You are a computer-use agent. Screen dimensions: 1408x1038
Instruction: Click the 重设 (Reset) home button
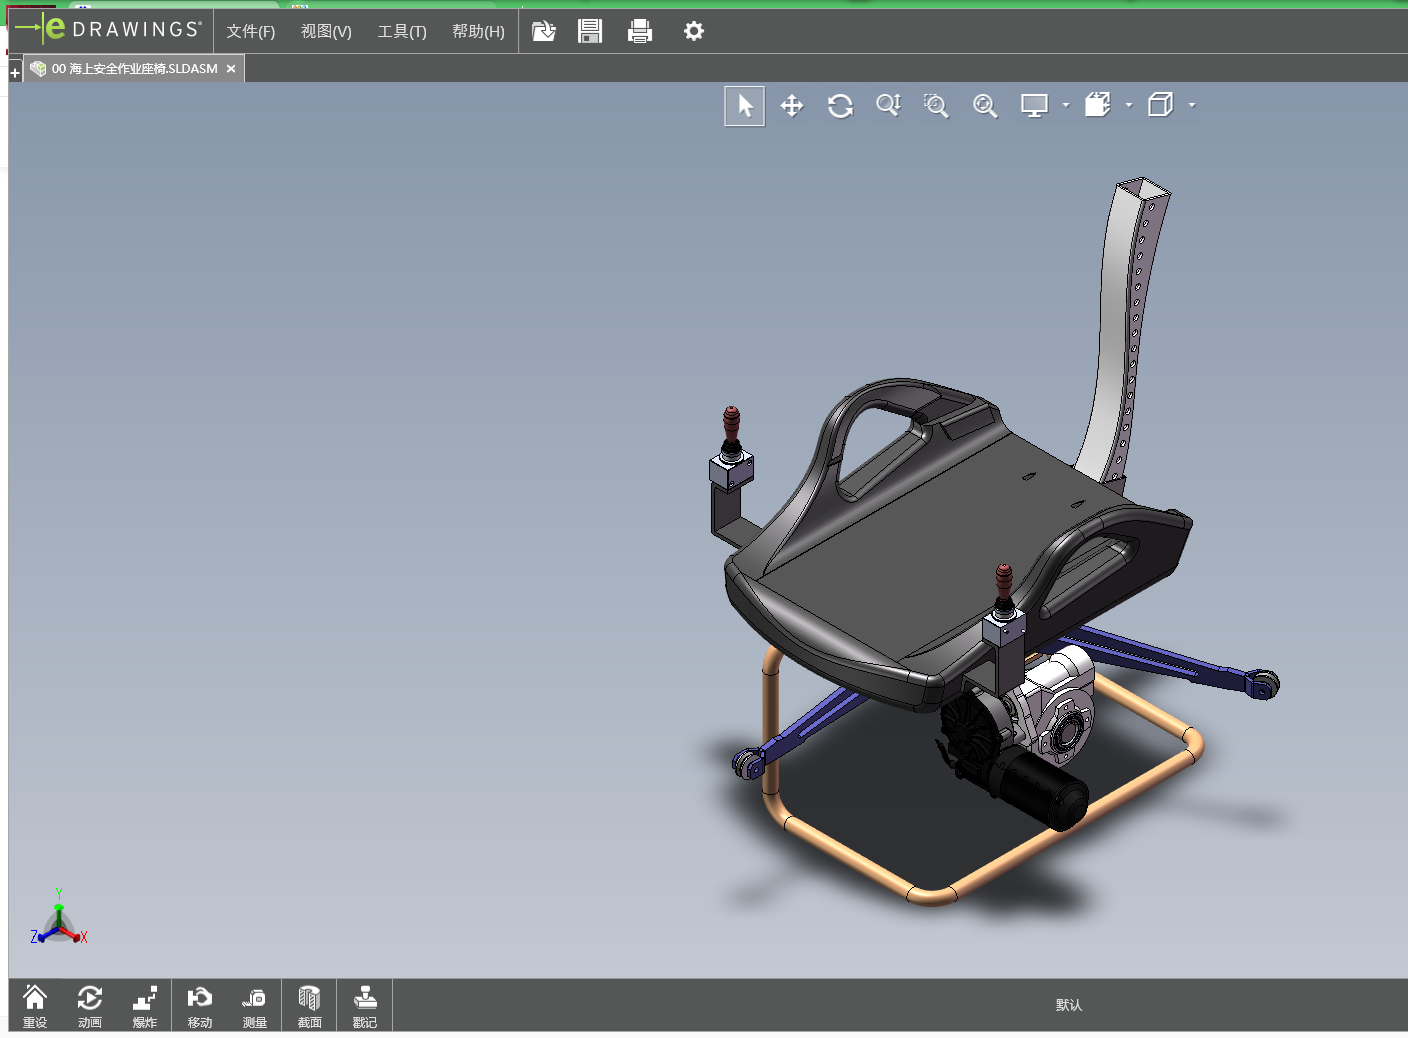pos(35,1005)
